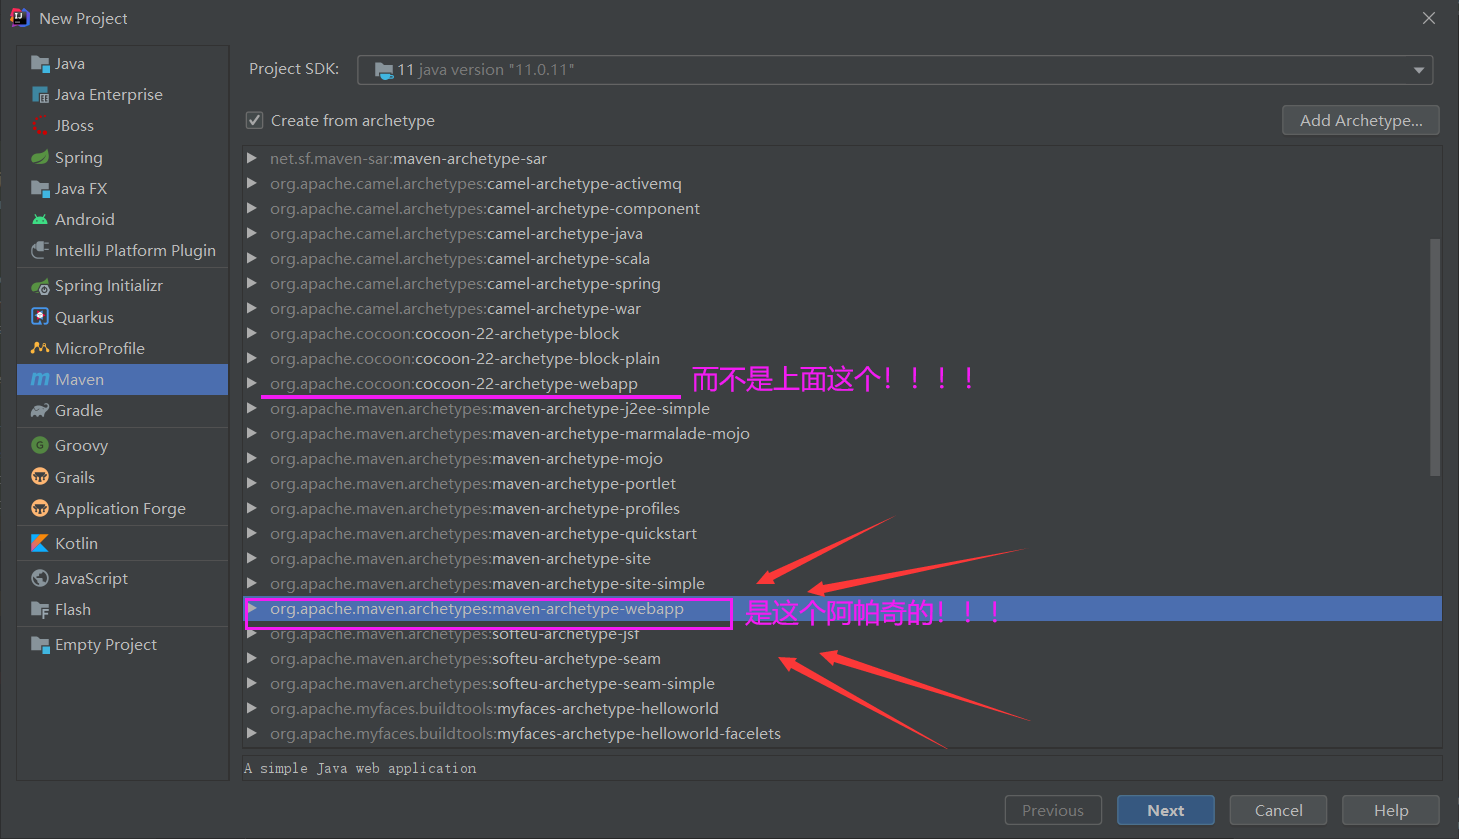Select Android project type
Viewport: 1459px width, 839px height.
tap(122, 220)
